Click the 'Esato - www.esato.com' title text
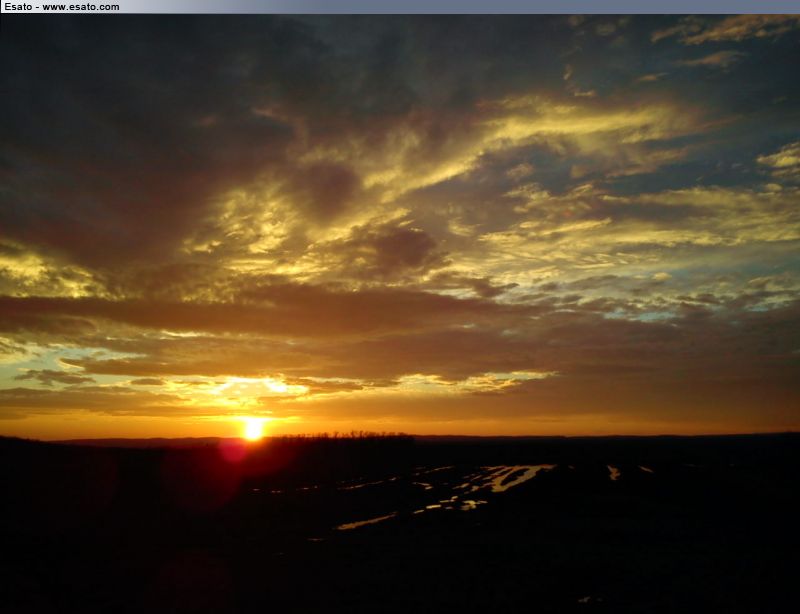This screenshot has width=800, height=614. (x=62, y=7)
